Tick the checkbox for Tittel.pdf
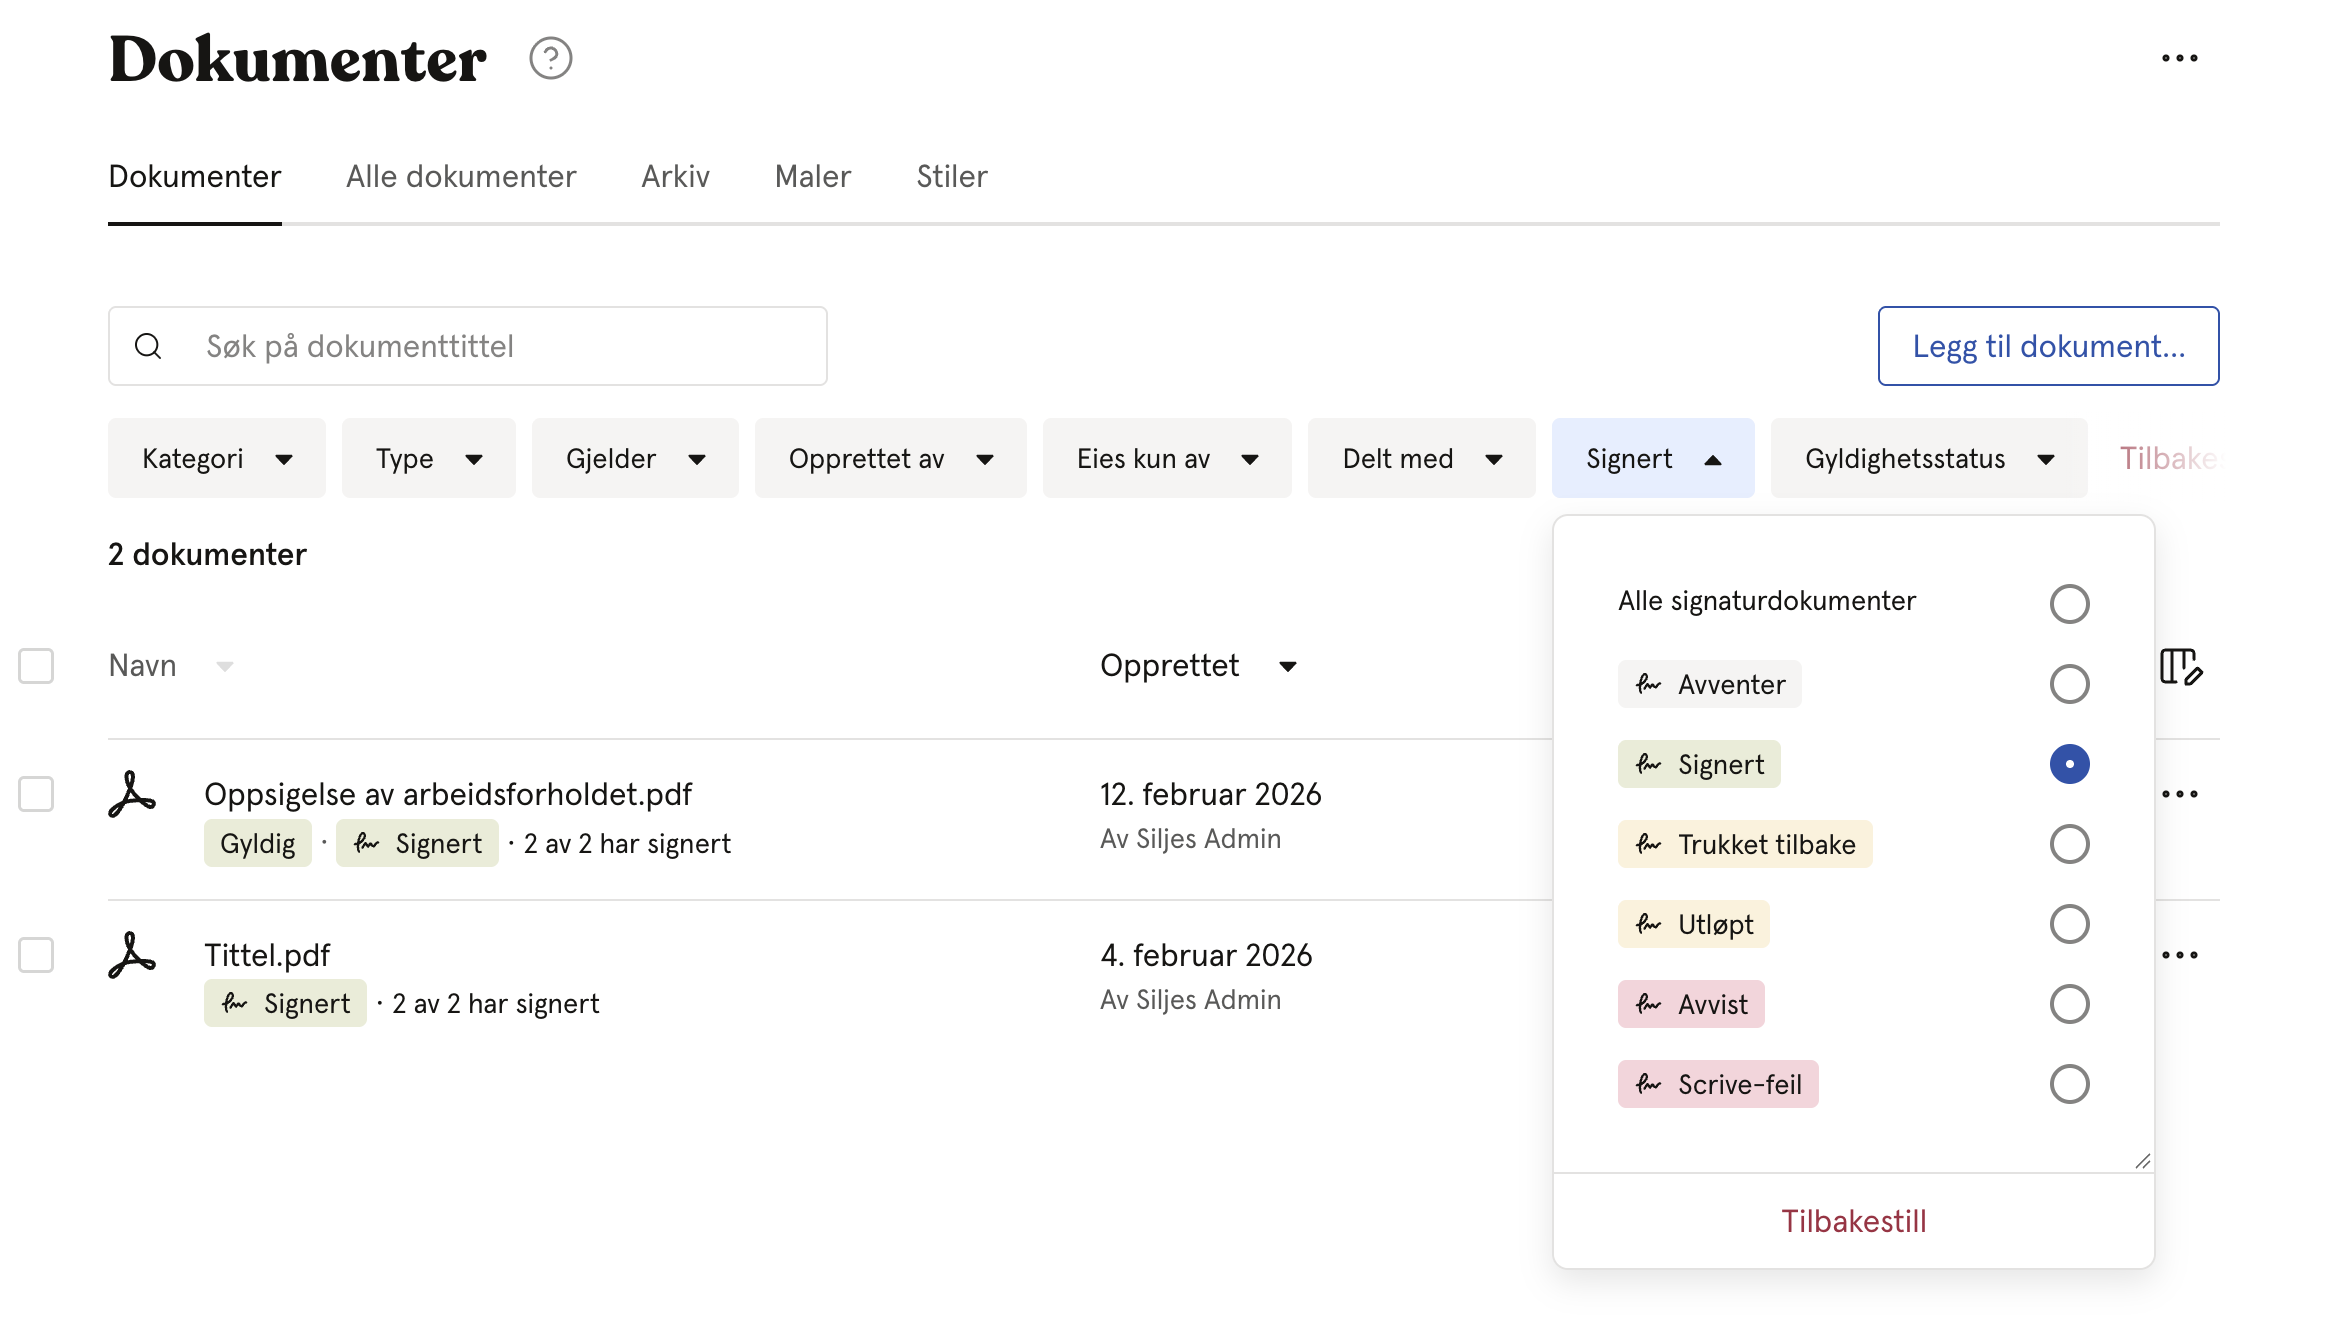This screenshot has width=2352, height=1336. 36,955
